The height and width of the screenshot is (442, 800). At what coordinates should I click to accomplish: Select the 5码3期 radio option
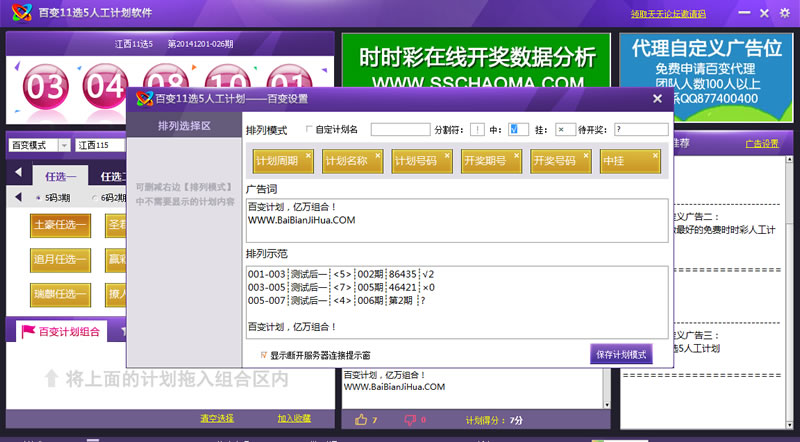pyautogui.click(x=38, y=198)
